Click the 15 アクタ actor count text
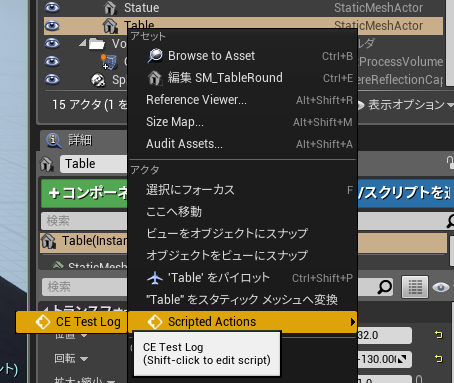The width and height of the screenshot is (454, 383). click(89, 105)
